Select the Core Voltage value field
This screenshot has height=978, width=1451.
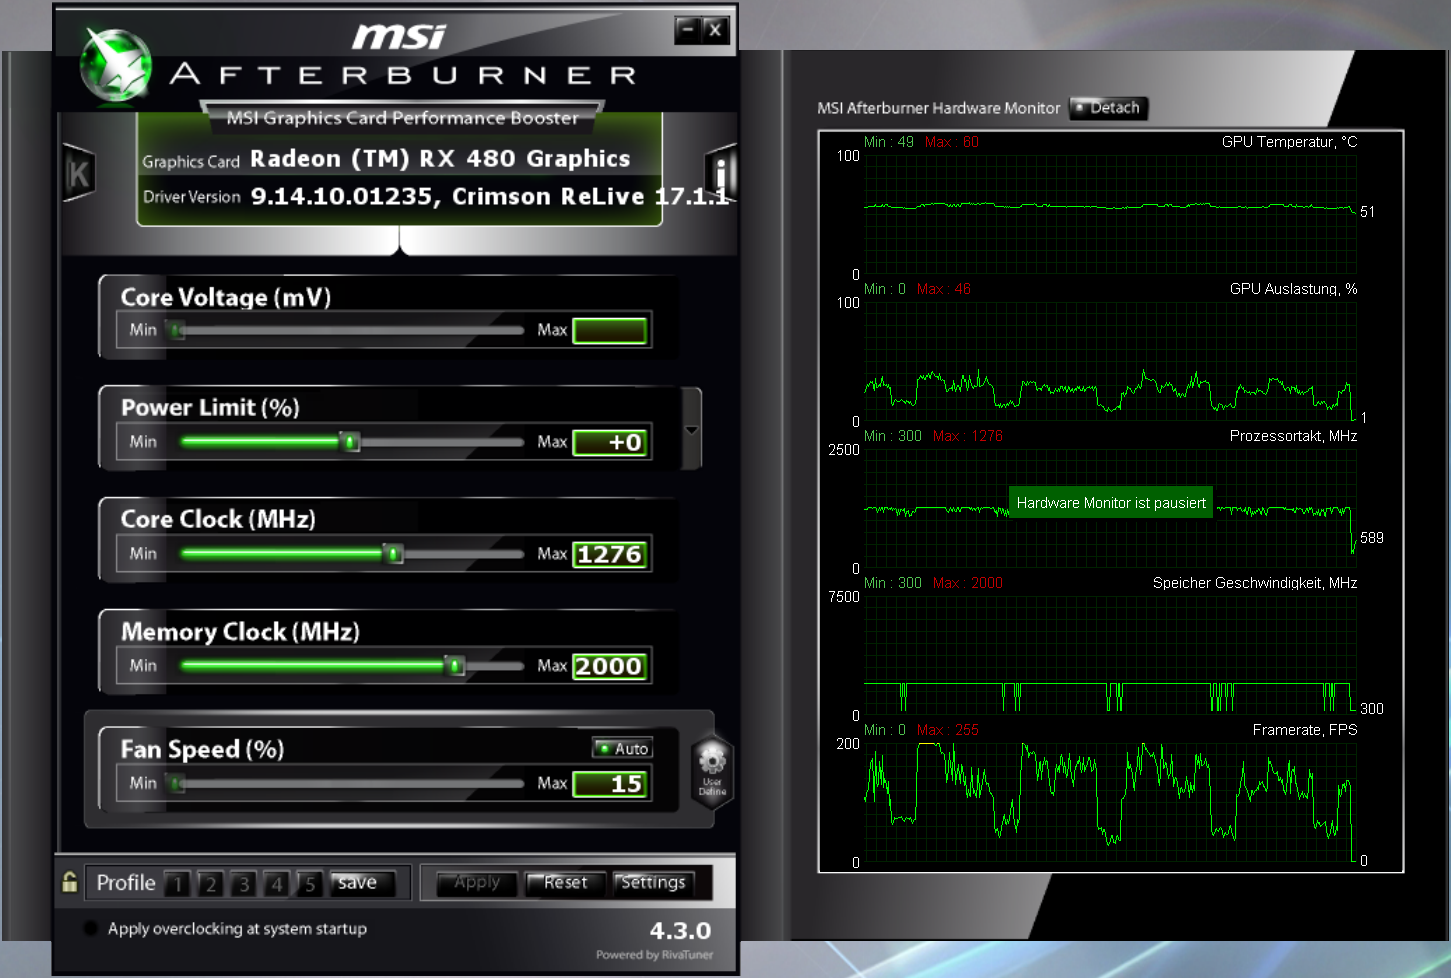click(x=609, y=331)
